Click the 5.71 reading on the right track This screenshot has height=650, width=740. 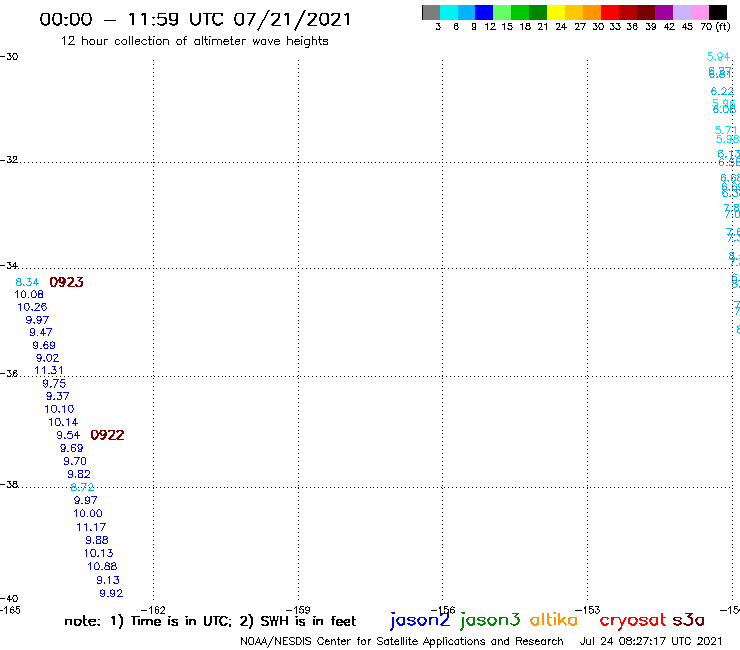[726, 130]
